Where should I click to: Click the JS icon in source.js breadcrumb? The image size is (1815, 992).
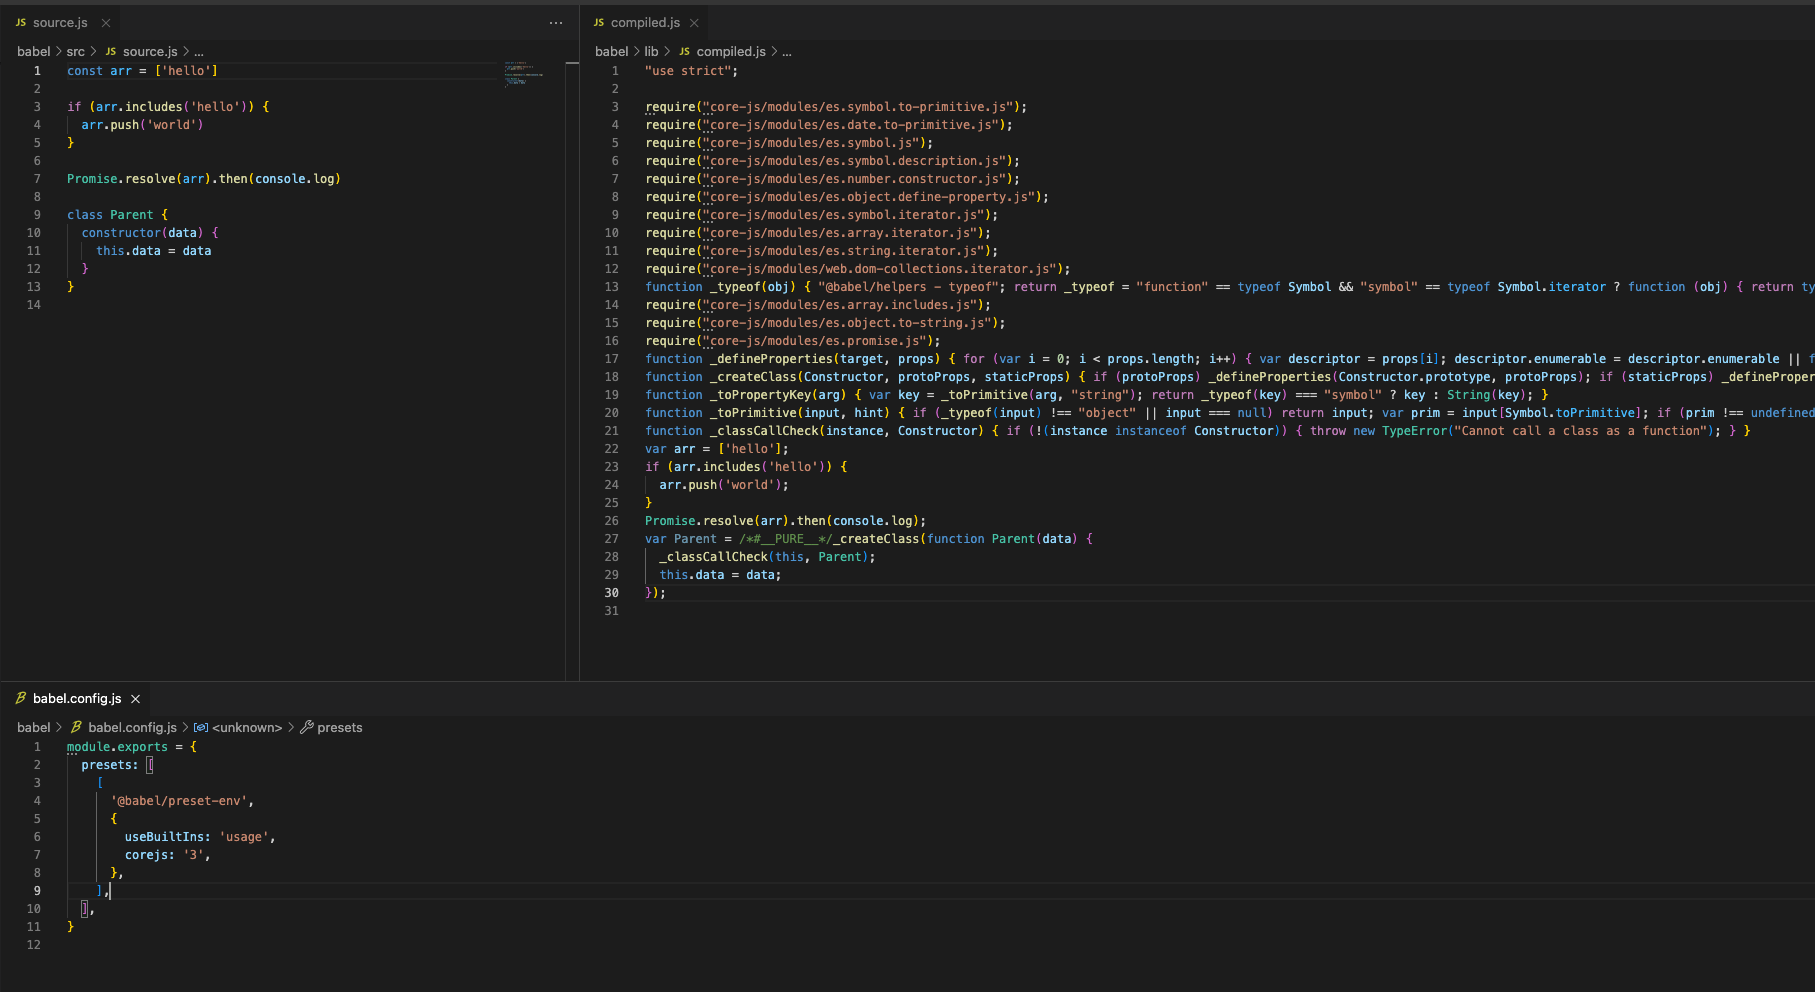[x=110, y=51]
